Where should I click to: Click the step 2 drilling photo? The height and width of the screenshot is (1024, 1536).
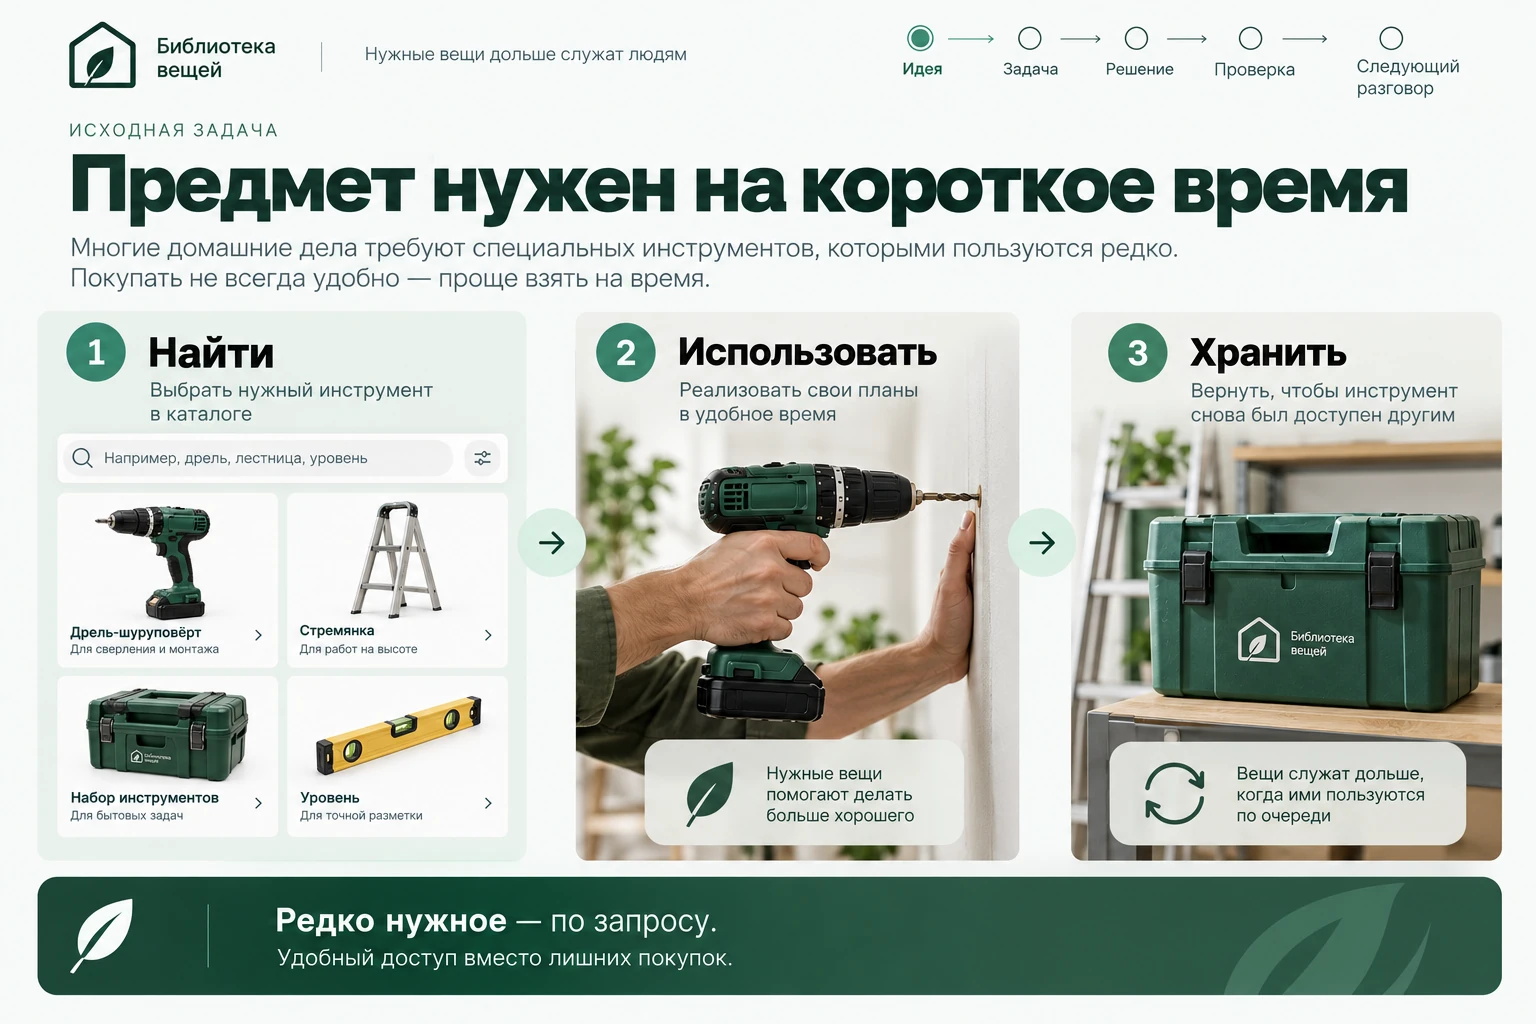[x=797, y=586]
